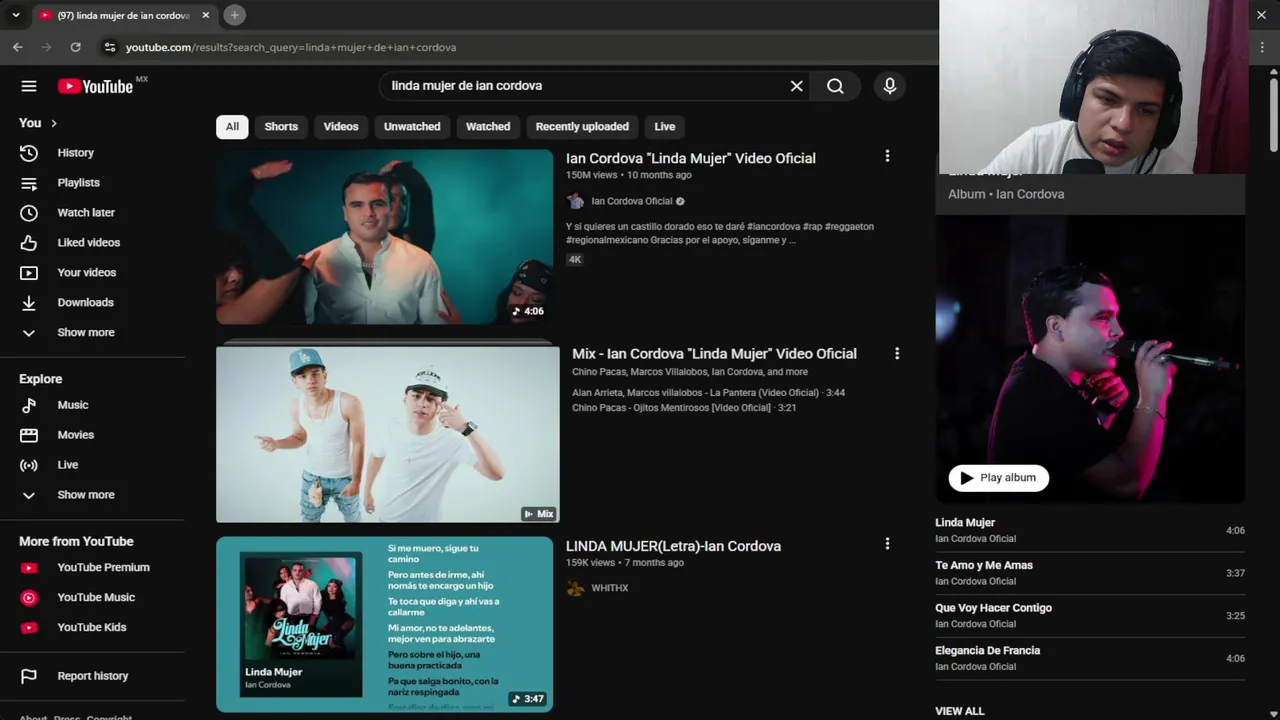The height and width of the screenshot is (720, 1280).
Task: Open the Ian Cordova "Linda Mujer" Video Oficial title
Action: pyautogui.click(x=691, y=158)
